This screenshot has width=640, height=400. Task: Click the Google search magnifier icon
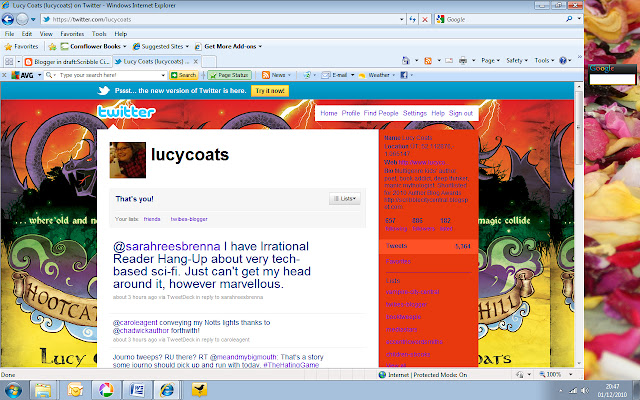click(x=569, y=19)
